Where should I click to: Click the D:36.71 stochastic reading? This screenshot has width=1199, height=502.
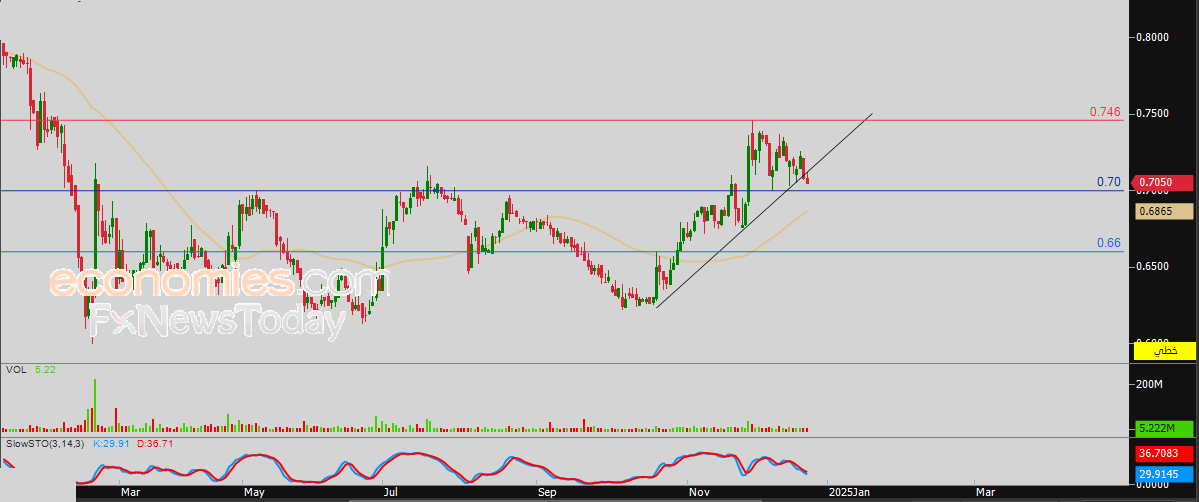[155, 443]
